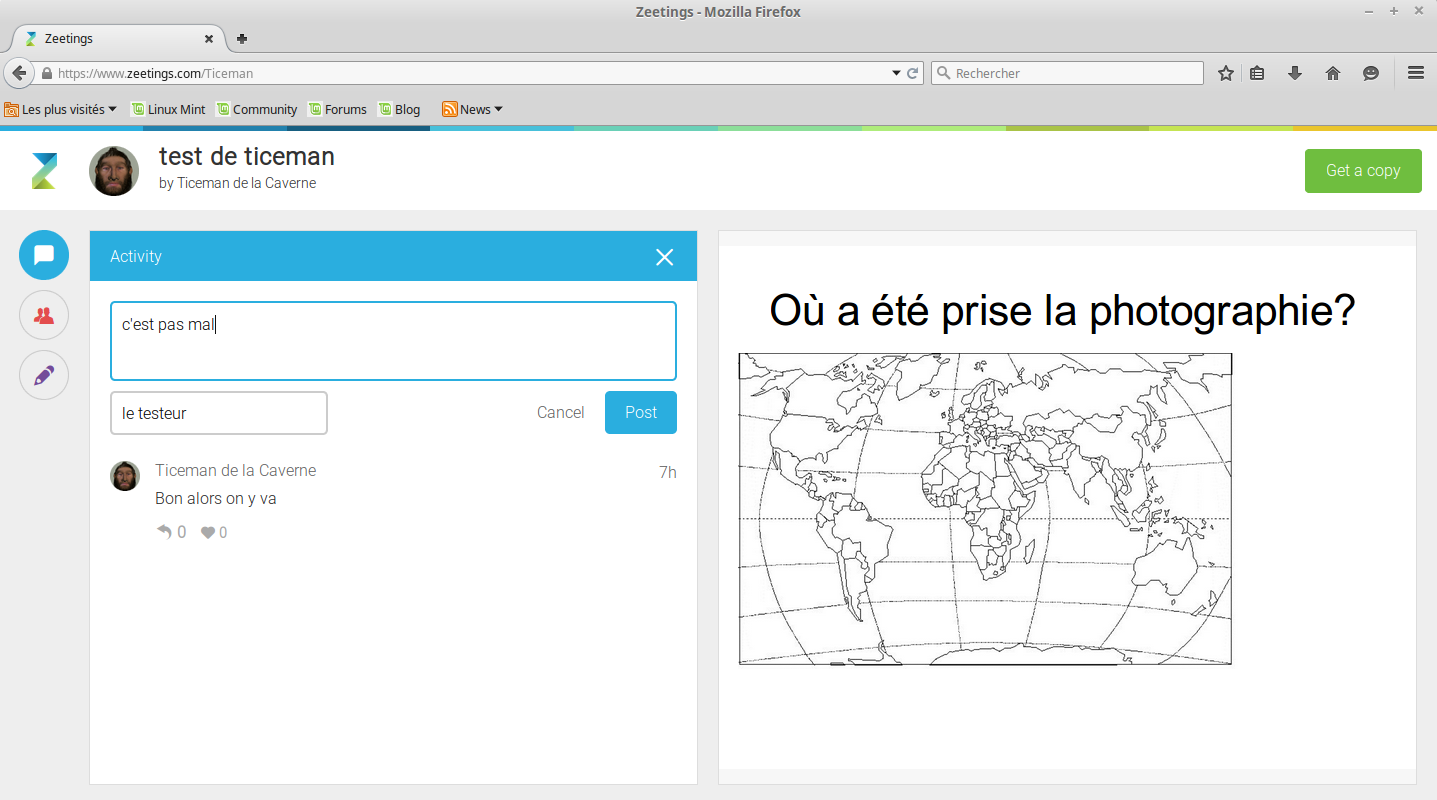The image size is (1437, 800).
Task: Open the Linux Mint bookmark
Action: coord(168,109)
